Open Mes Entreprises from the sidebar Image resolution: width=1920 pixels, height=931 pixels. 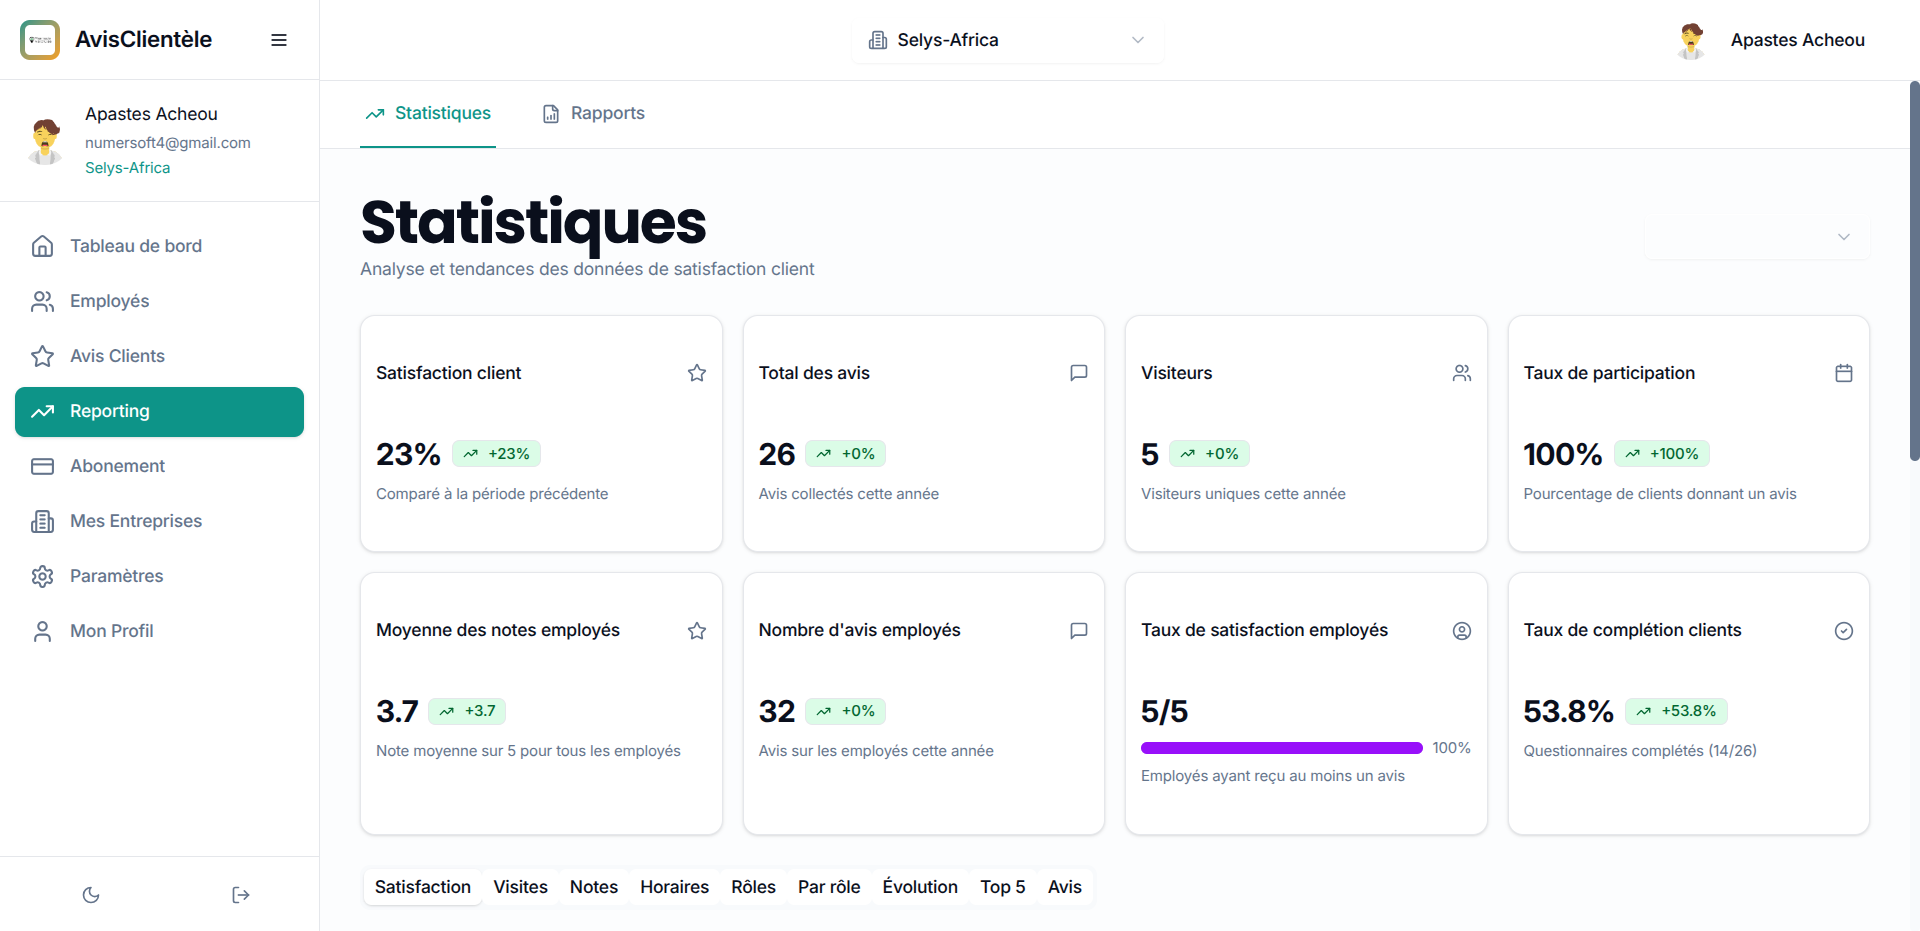point(136,521)
